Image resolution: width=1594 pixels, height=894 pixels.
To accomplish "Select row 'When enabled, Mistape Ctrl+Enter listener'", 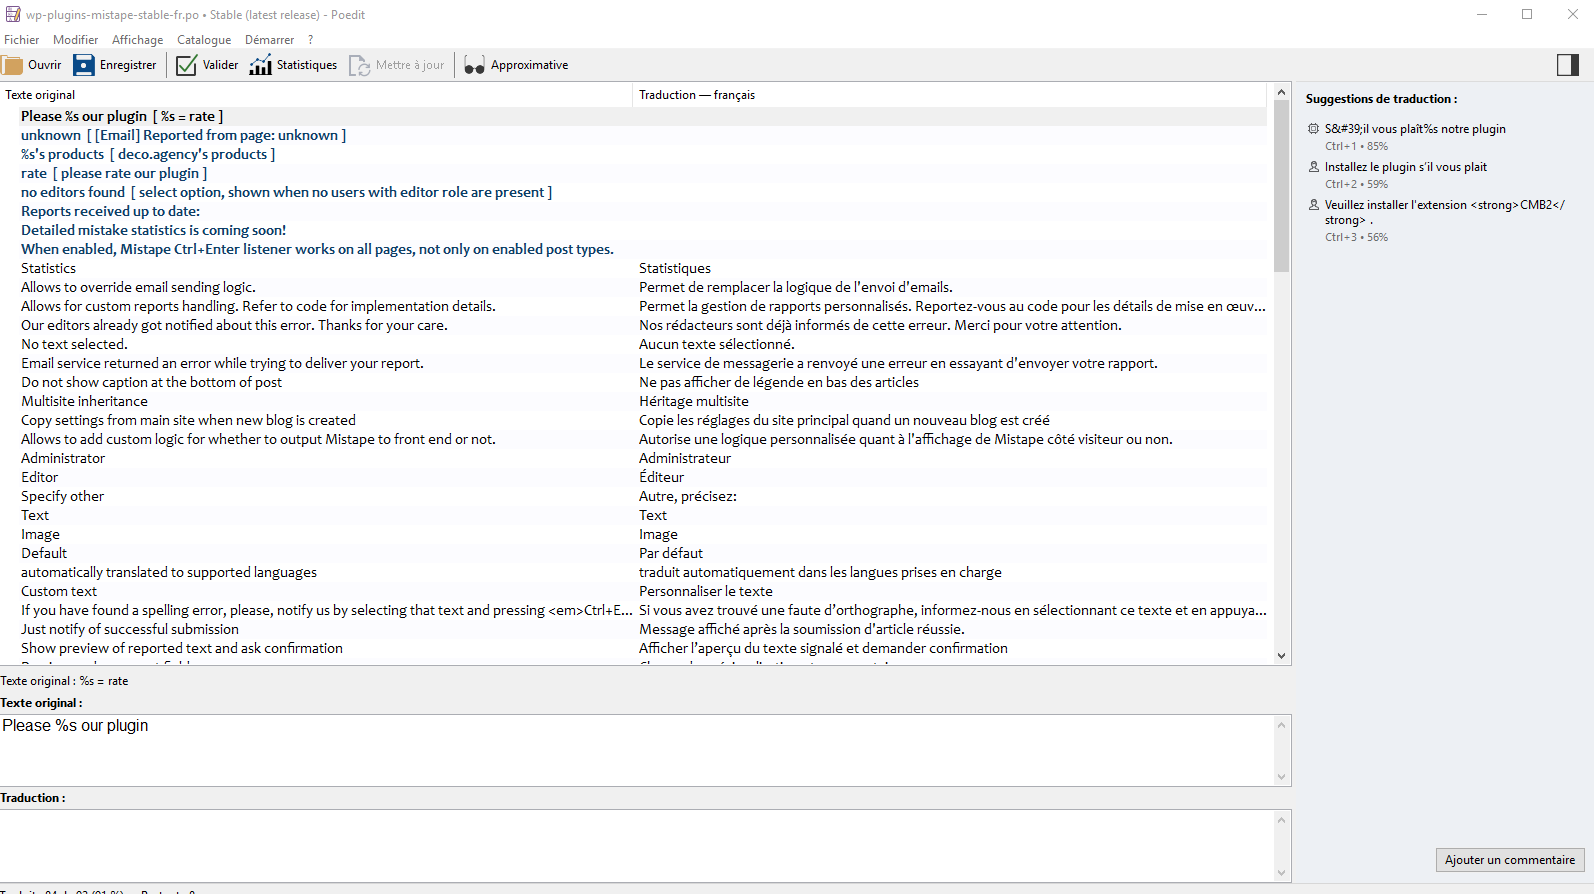I will tap(635, 249).
